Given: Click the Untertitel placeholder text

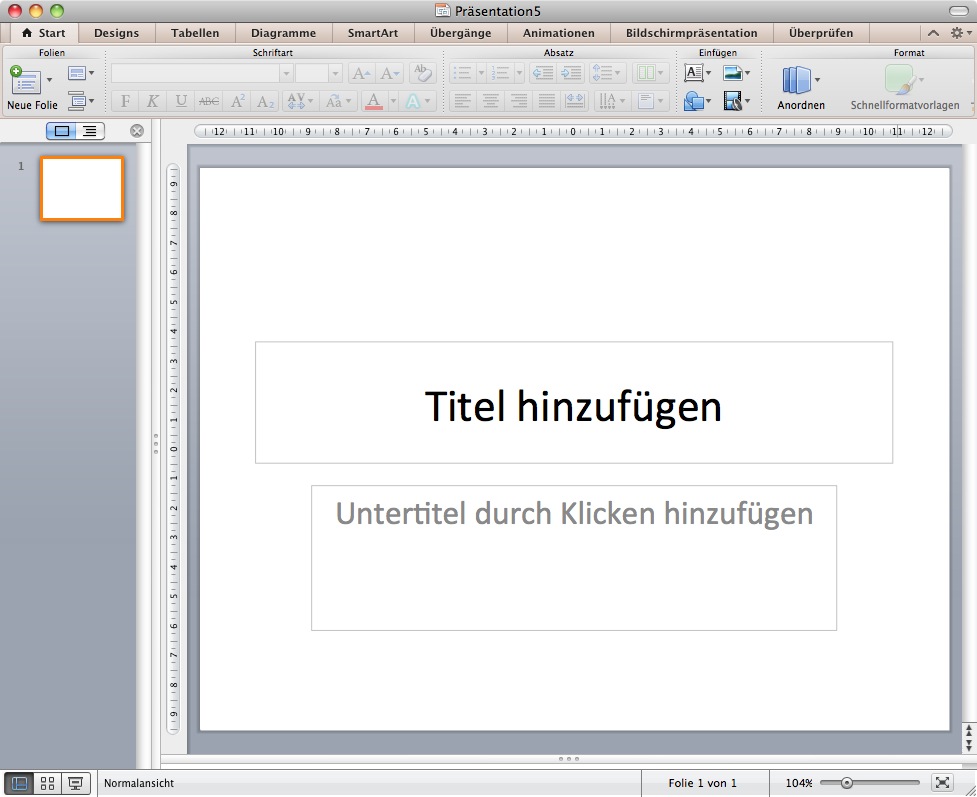Looking at the screenshot, I should 574,514.
